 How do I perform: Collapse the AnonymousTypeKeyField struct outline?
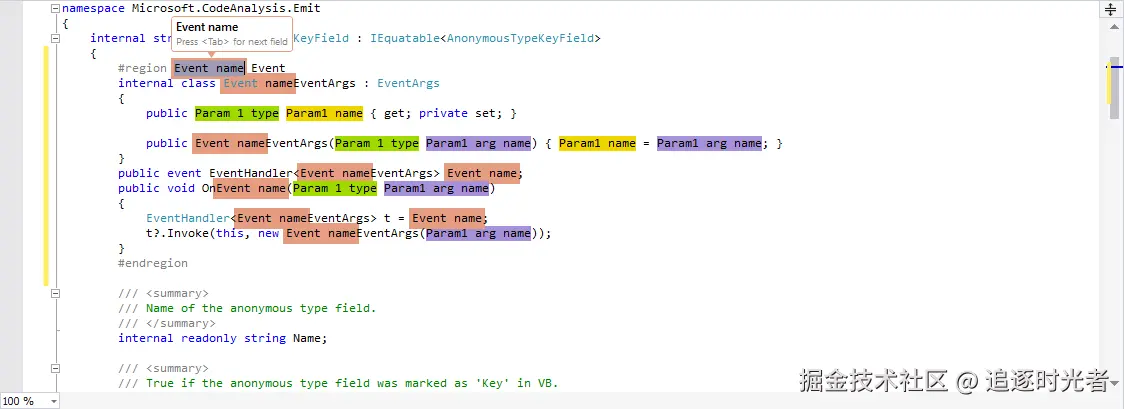click(x=55, y=38)
